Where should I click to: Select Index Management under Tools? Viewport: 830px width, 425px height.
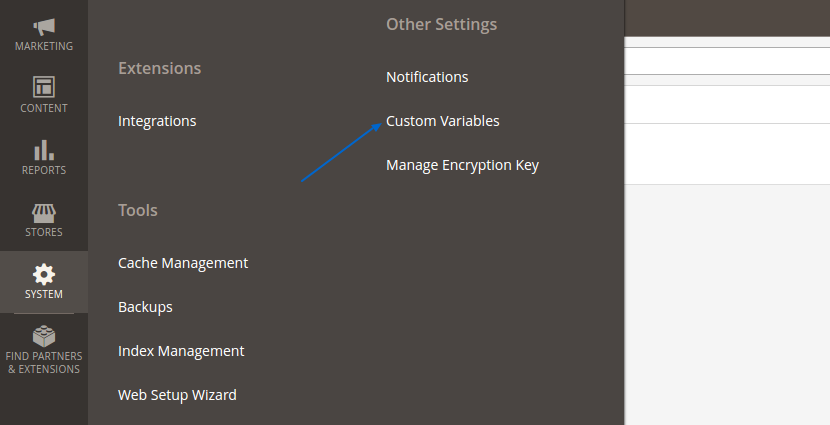181,351
